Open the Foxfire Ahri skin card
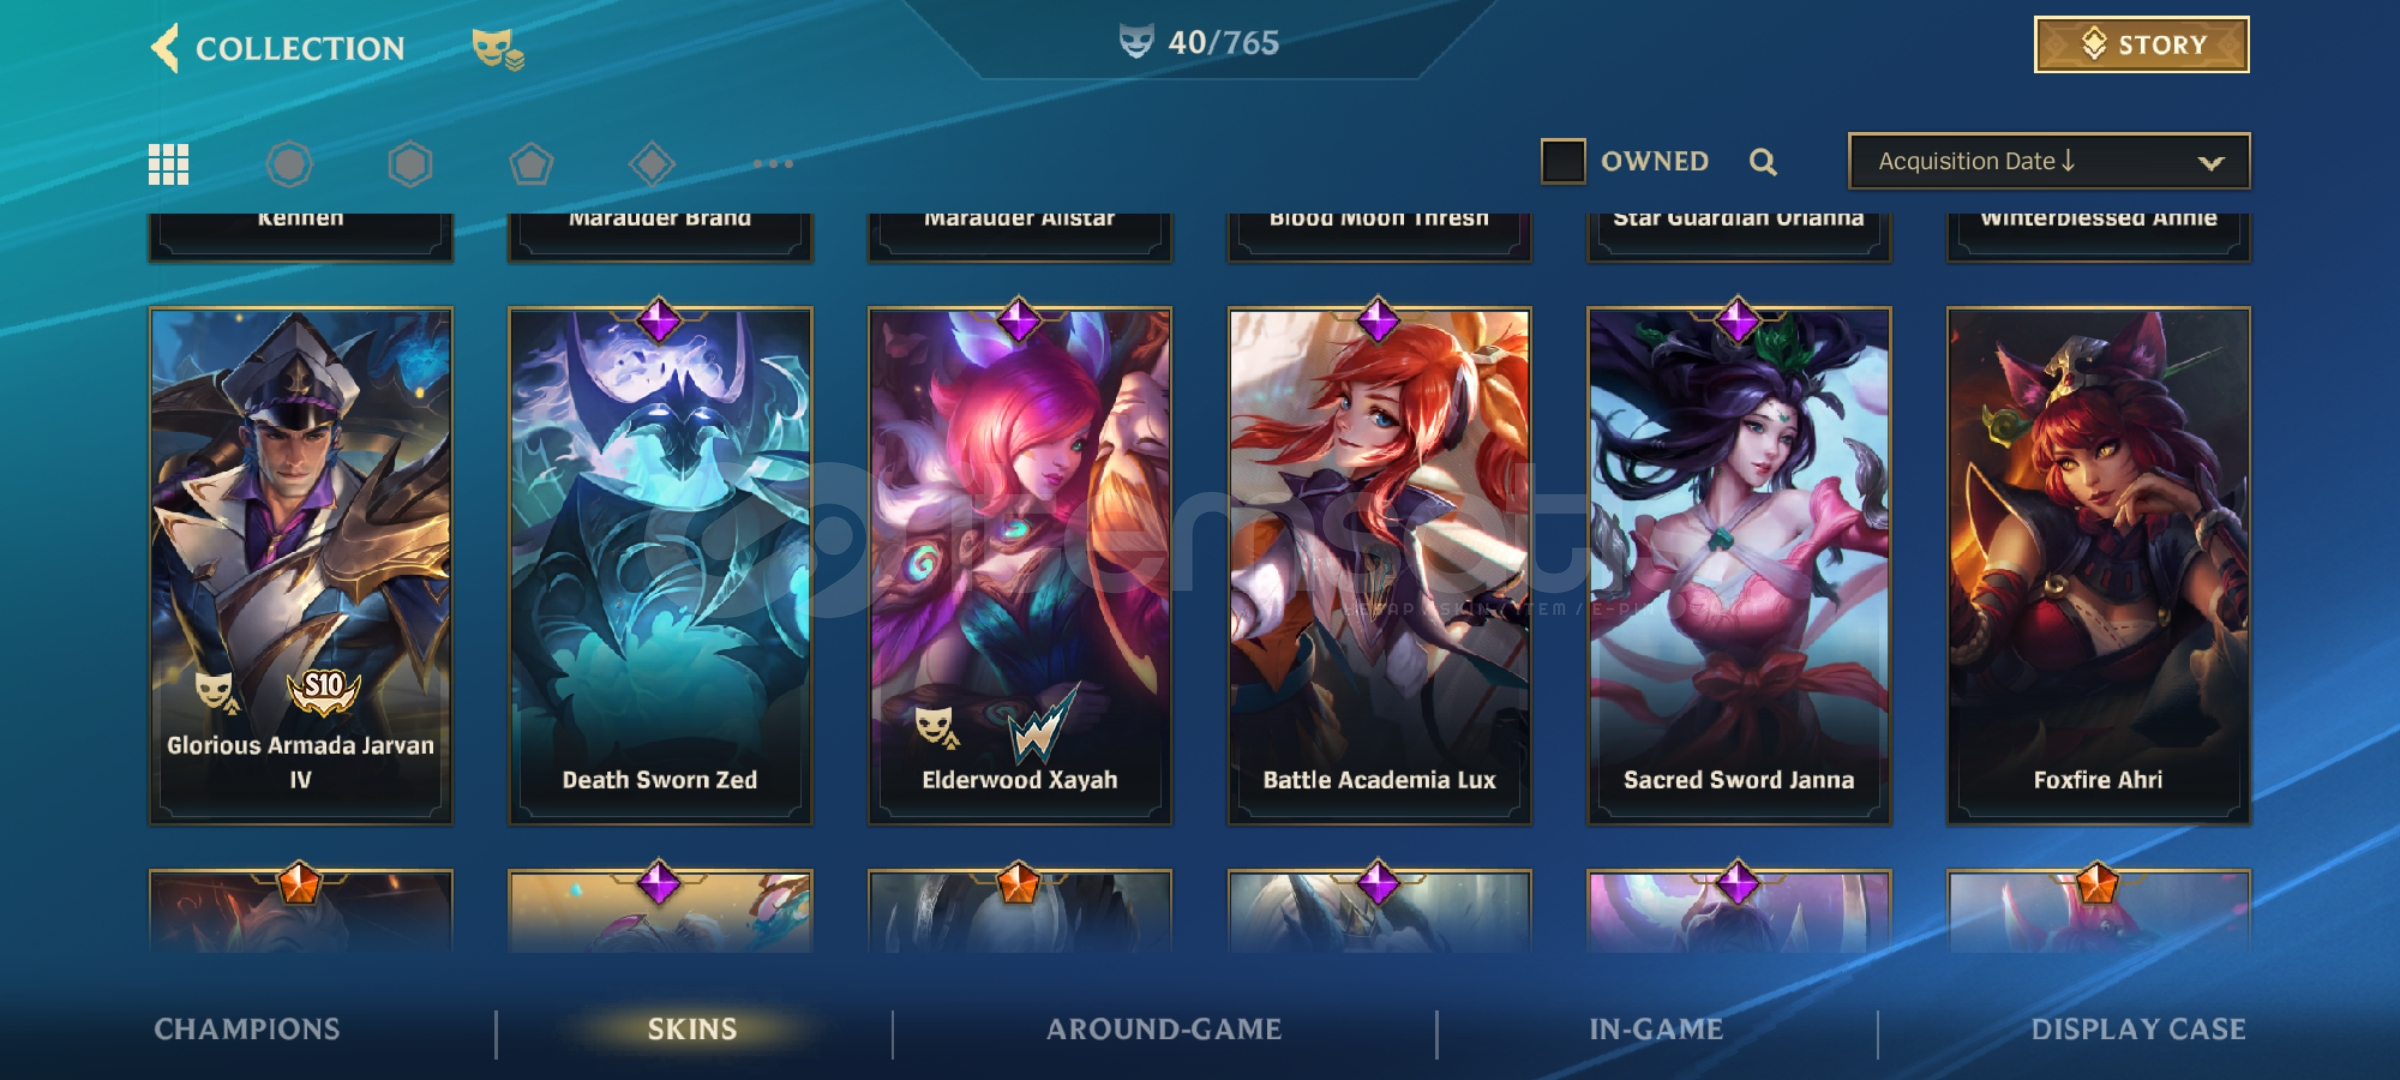The height and width of the screenshot is (1080, 2400). [2098, 566]
